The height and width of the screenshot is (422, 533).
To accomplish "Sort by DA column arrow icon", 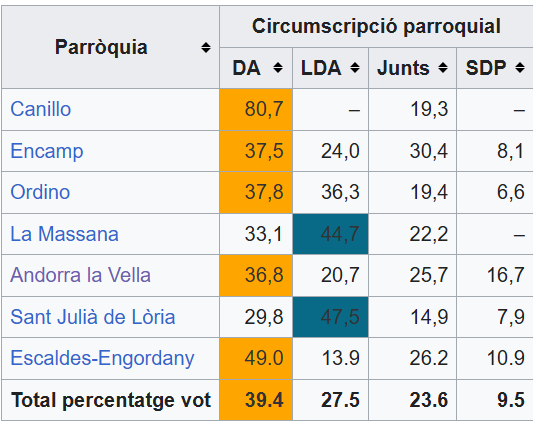I will coord(278,68).
